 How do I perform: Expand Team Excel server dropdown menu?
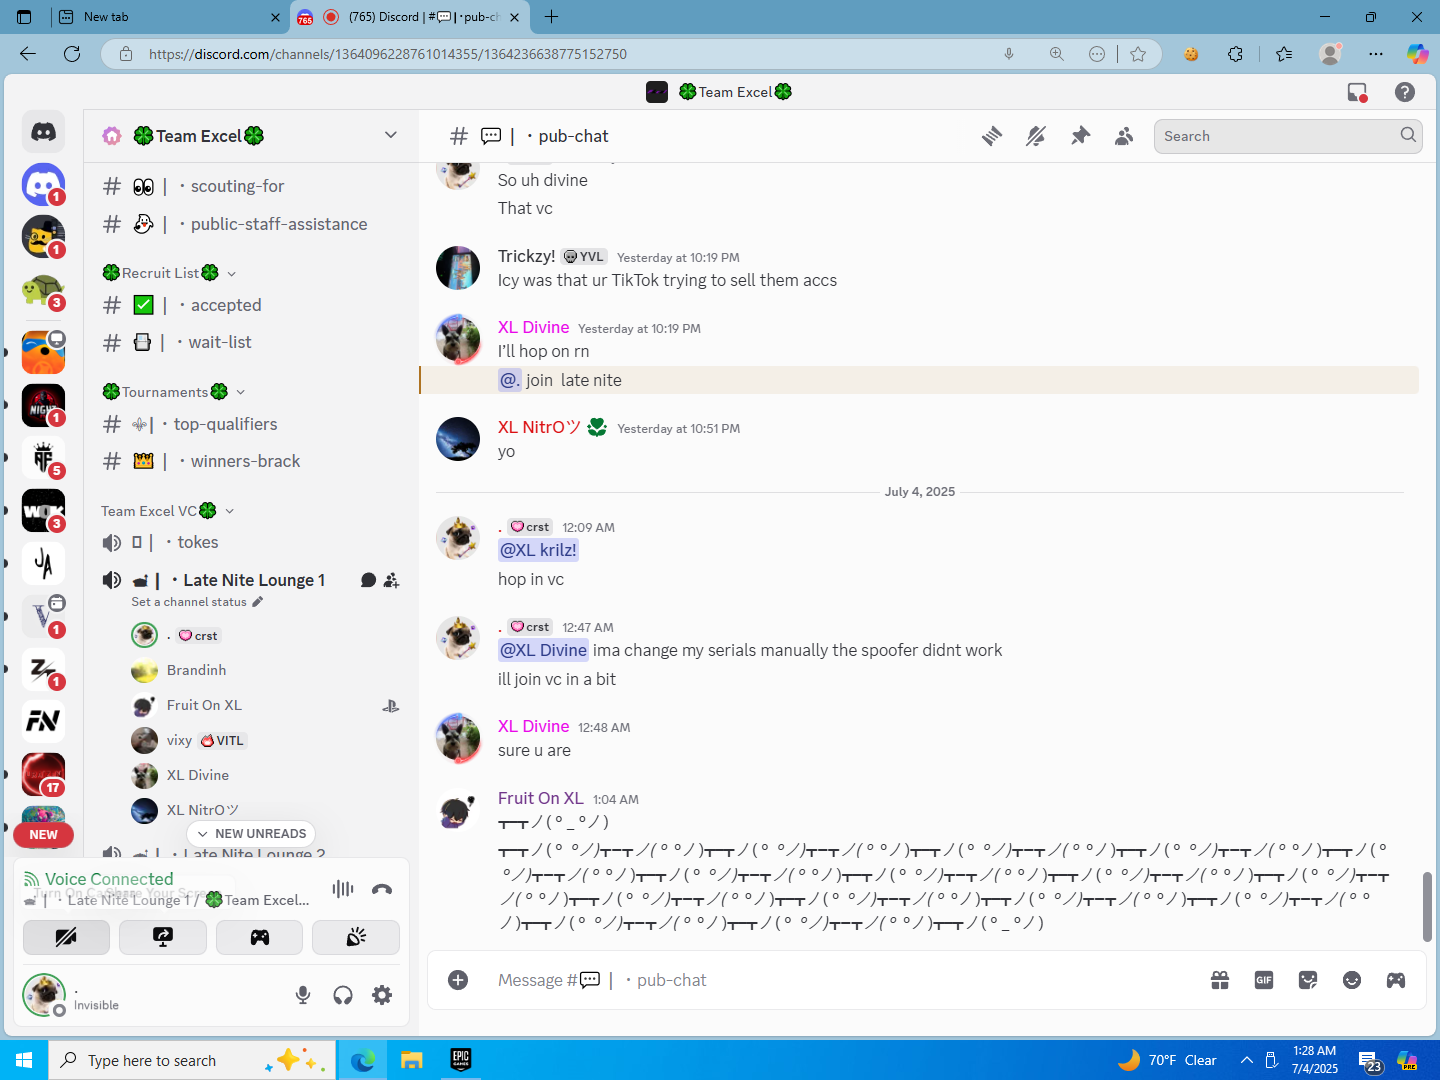coord(391,135)
